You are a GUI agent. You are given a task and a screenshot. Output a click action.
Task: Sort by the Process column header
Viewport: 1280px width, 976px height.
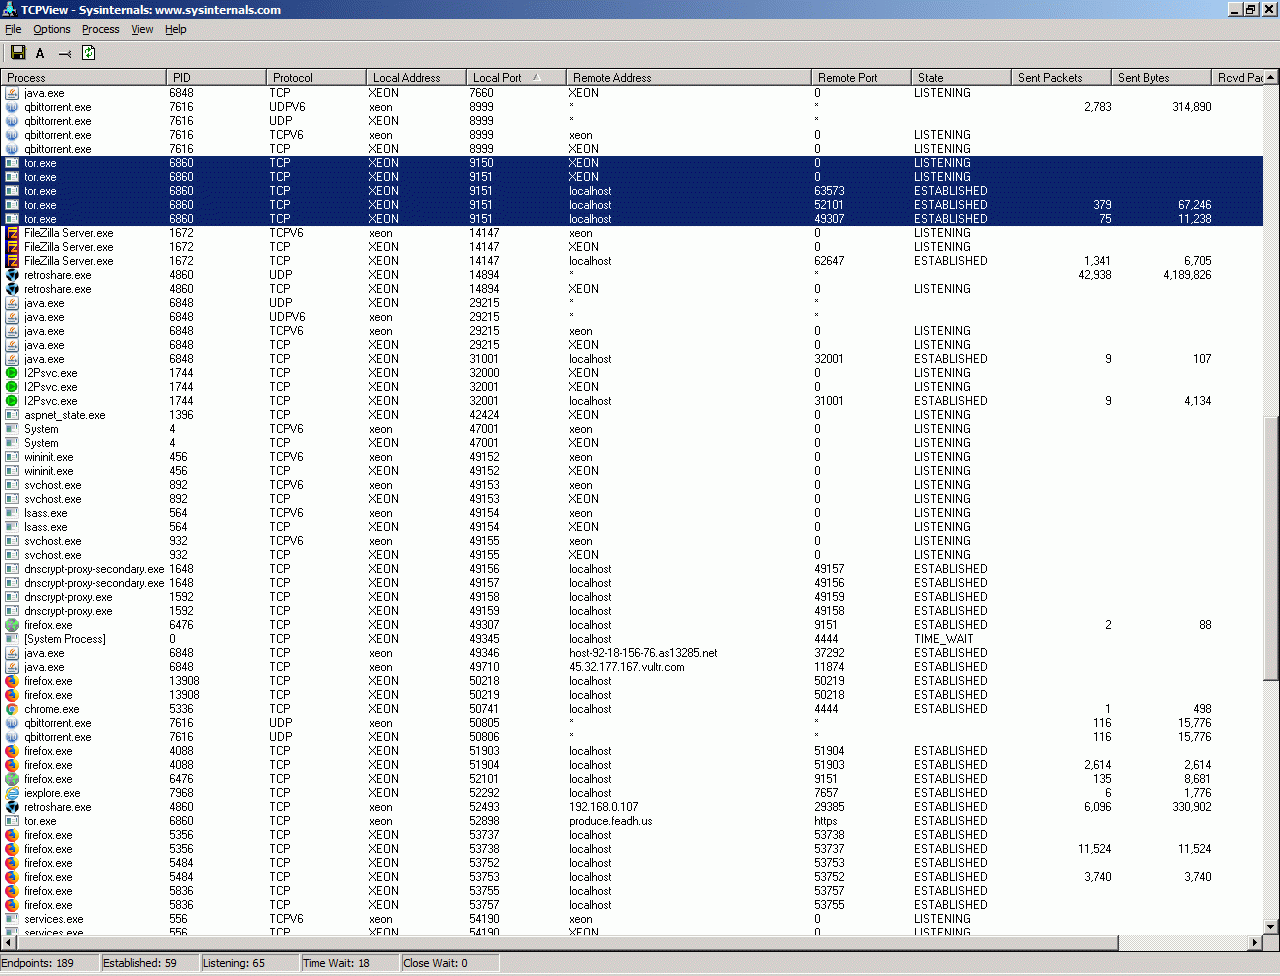(84, 77)
